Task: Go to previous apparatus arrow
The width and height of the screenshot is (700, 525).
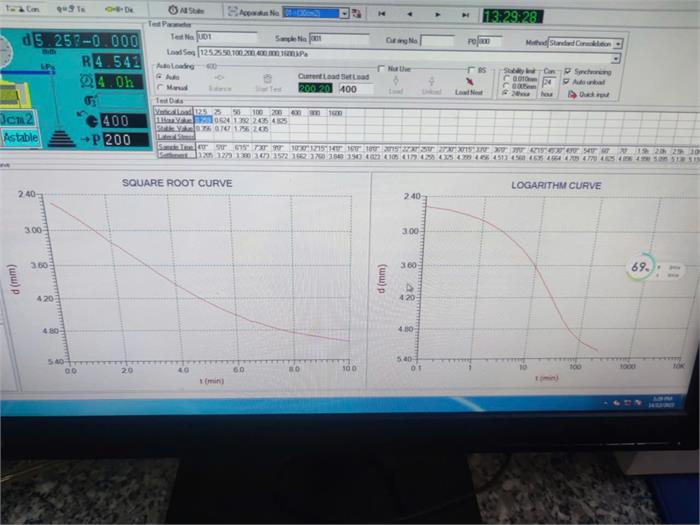Action: [409, 15]
